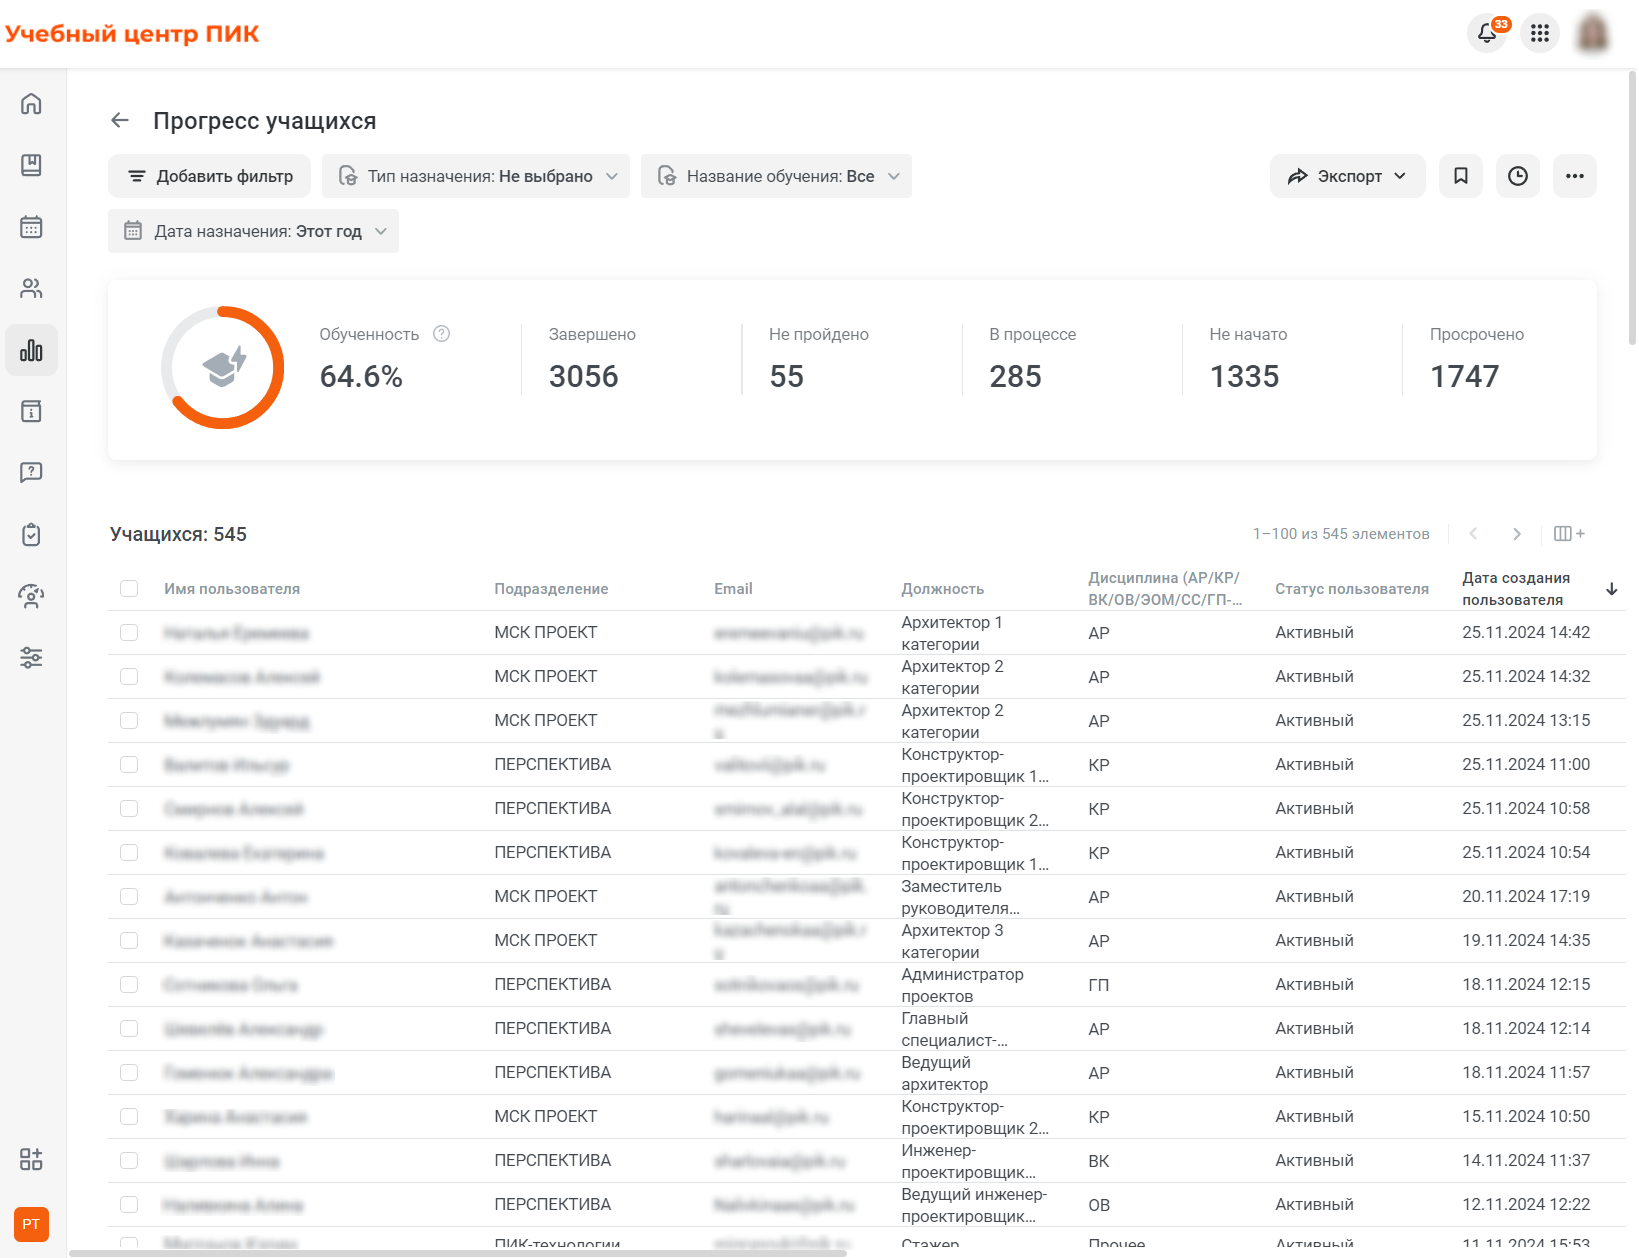Click the Не пройдено 55 statistic
This screenshot has width=1639, height=1258.
click(x=818, y=360)
